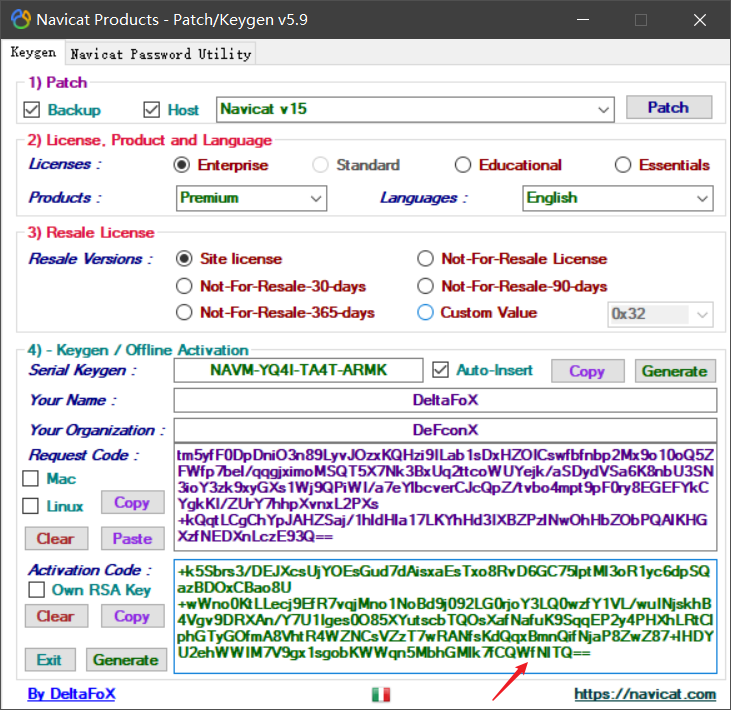
Task: Open the Navicat Password Utility tab
Action: (160, 54)
